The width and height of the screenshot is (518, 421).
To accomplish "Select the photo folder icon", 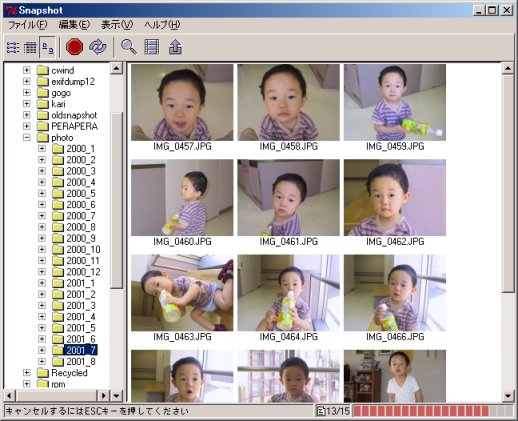I will tap(43, 137).
